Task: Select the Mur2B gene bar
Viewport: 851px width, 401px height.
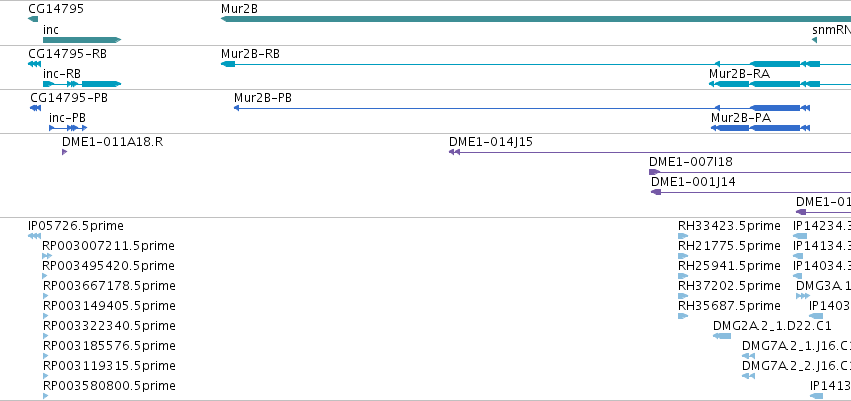Action: pos(536,19)
